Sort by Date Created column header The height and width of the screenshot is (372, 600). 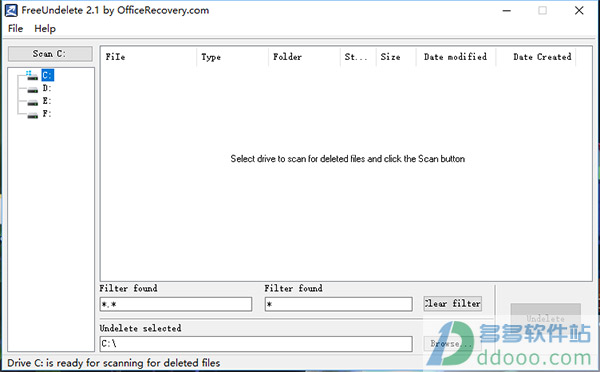pos(536,57)
